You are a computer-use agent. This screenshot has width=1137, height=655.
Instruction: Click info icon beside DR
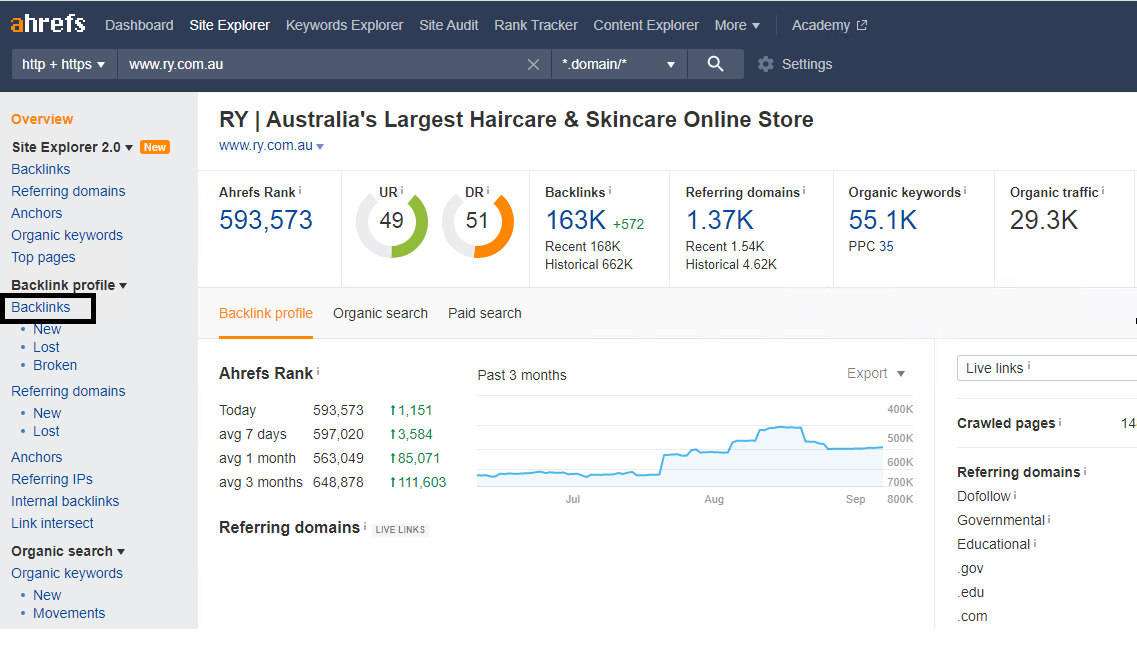coord(488,190)
